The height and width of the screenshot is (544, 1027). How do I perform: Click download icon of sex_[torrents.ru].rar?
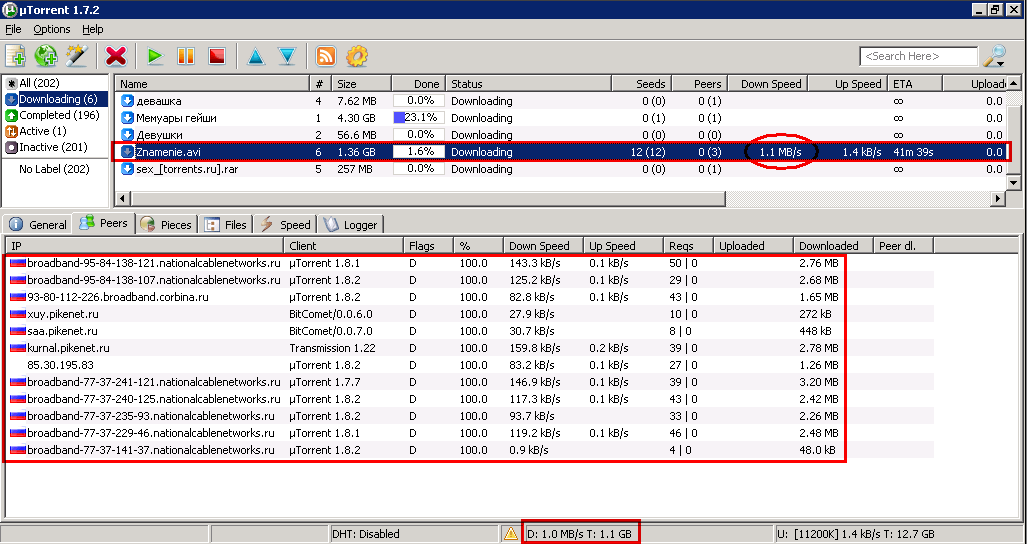(x=127, y=170)
